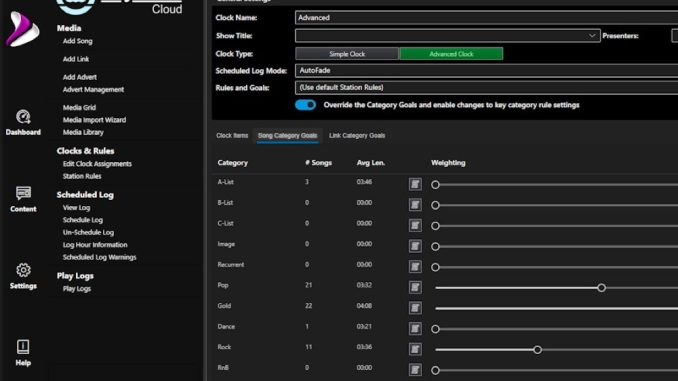Switch to the Clock Items tab
This screenshot has width=678, height=381.
click(232, 135)
